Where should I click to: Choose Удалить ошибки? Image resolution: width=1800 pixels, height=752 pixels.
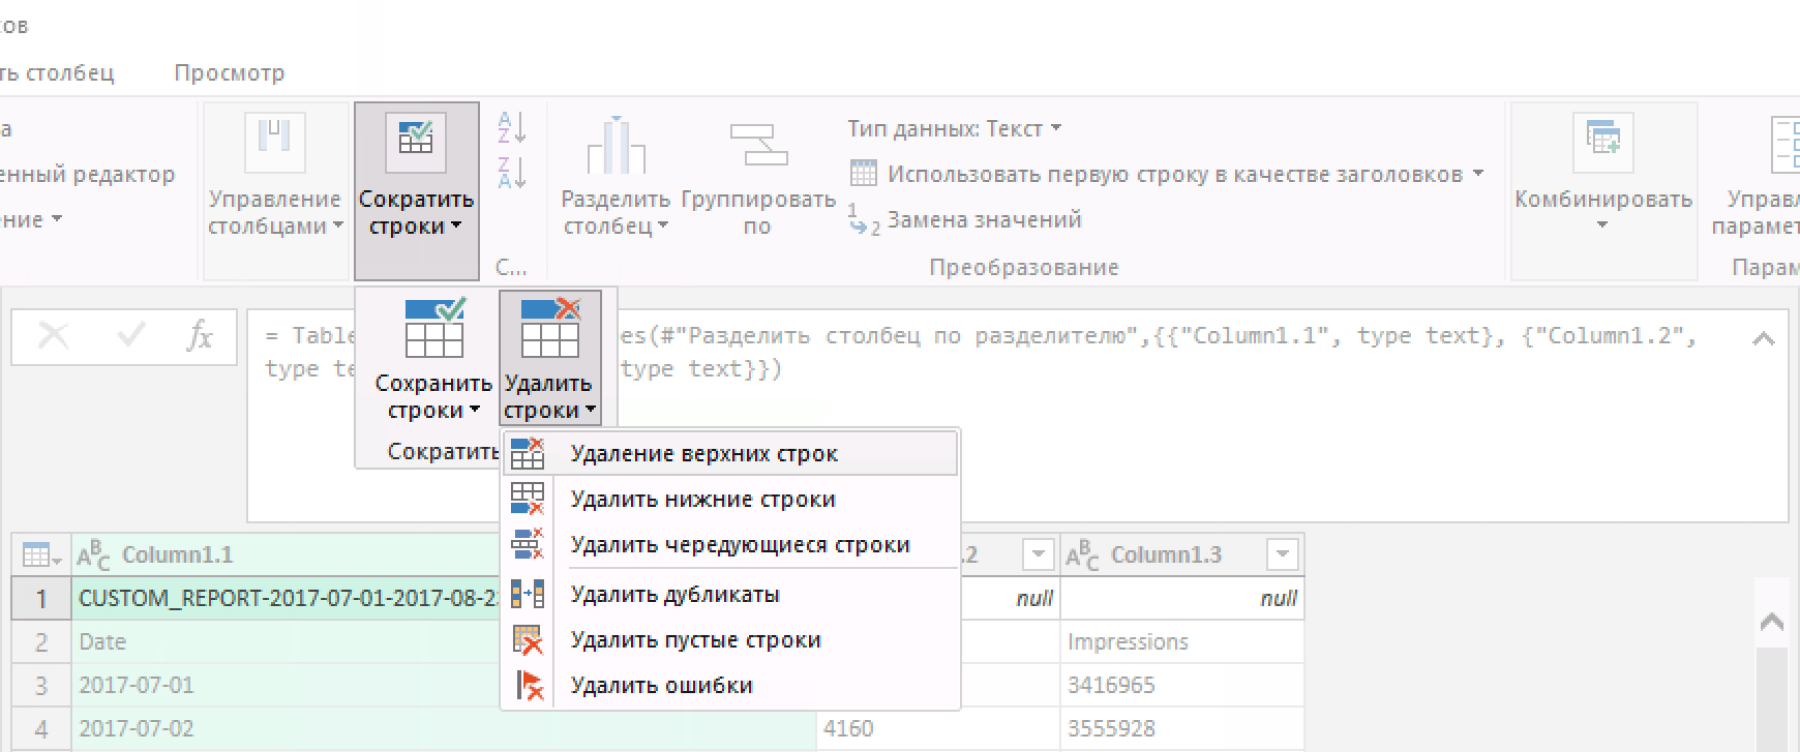pyautogui.click(x=730, y=685)
